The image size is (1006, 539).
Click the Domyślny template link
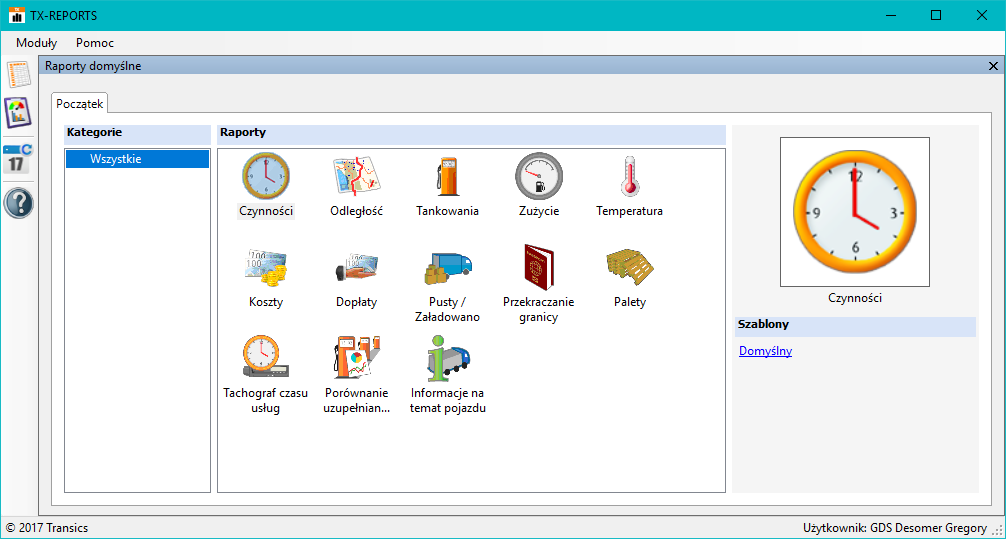[765, 351]
